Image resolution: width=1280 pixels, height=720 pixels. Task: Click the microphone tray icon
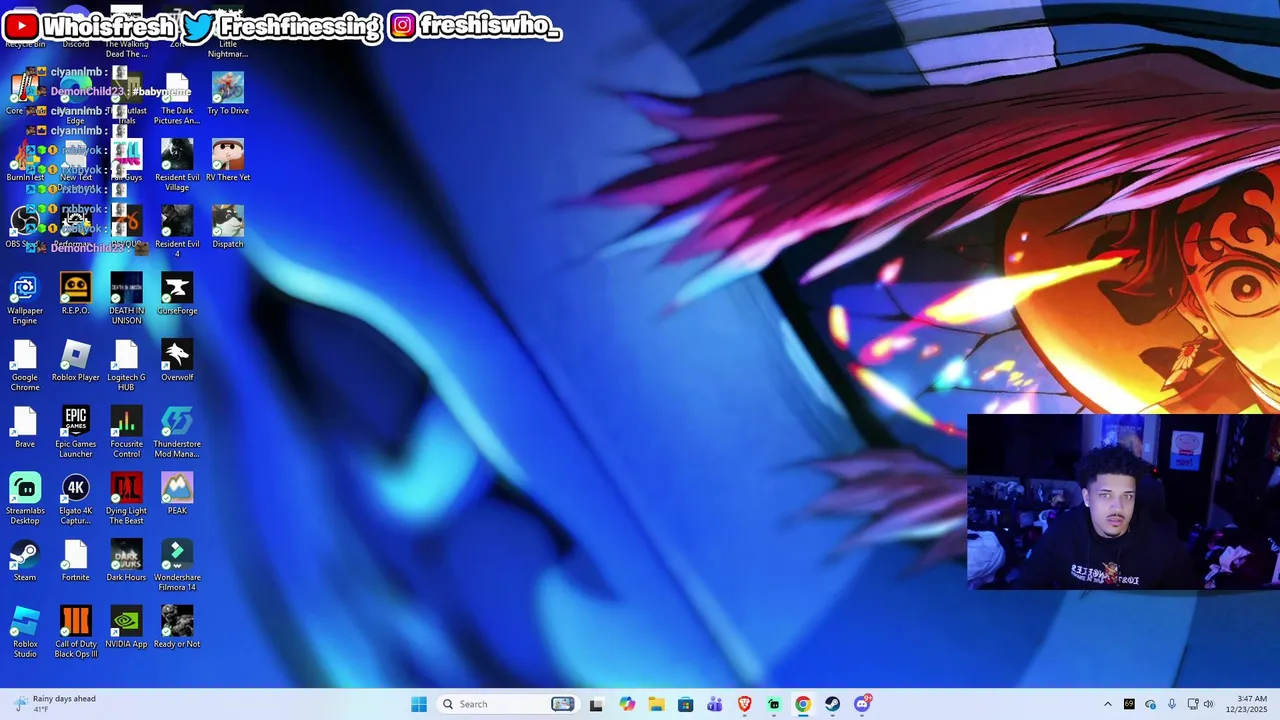(1172, 704)
